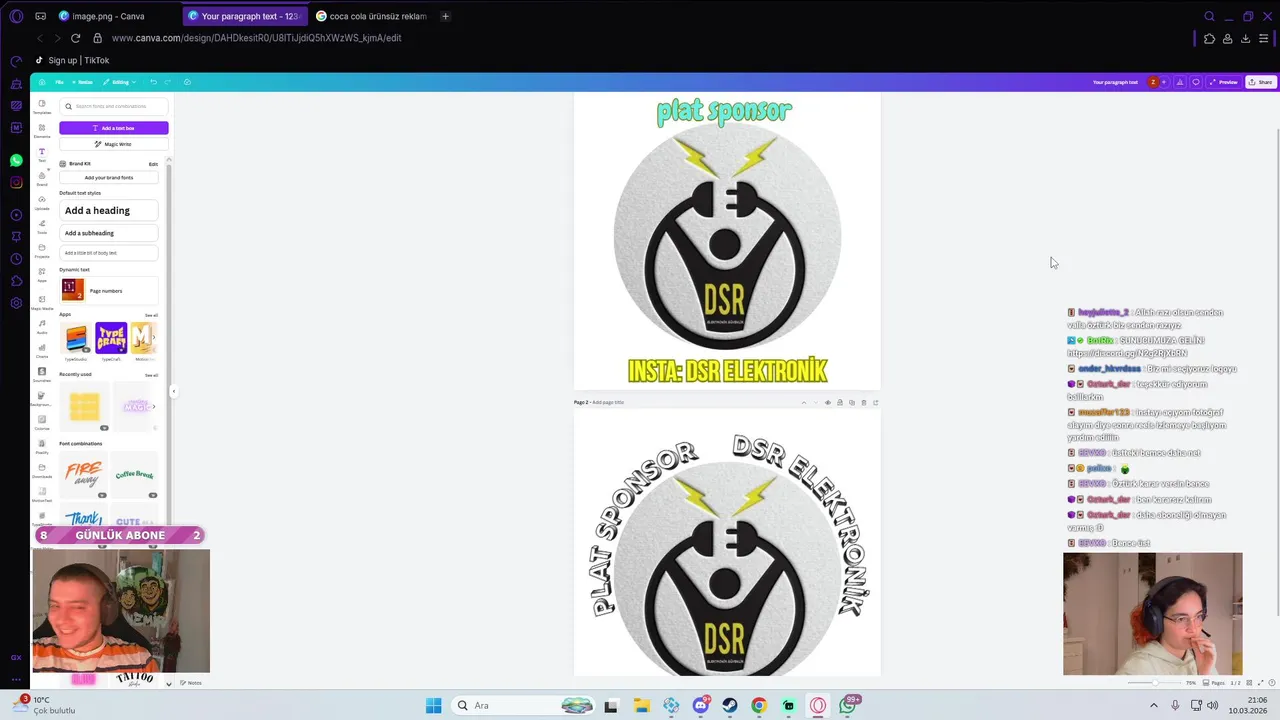Click the Share button
1280x720 pixels.
tap(1260, 82)
